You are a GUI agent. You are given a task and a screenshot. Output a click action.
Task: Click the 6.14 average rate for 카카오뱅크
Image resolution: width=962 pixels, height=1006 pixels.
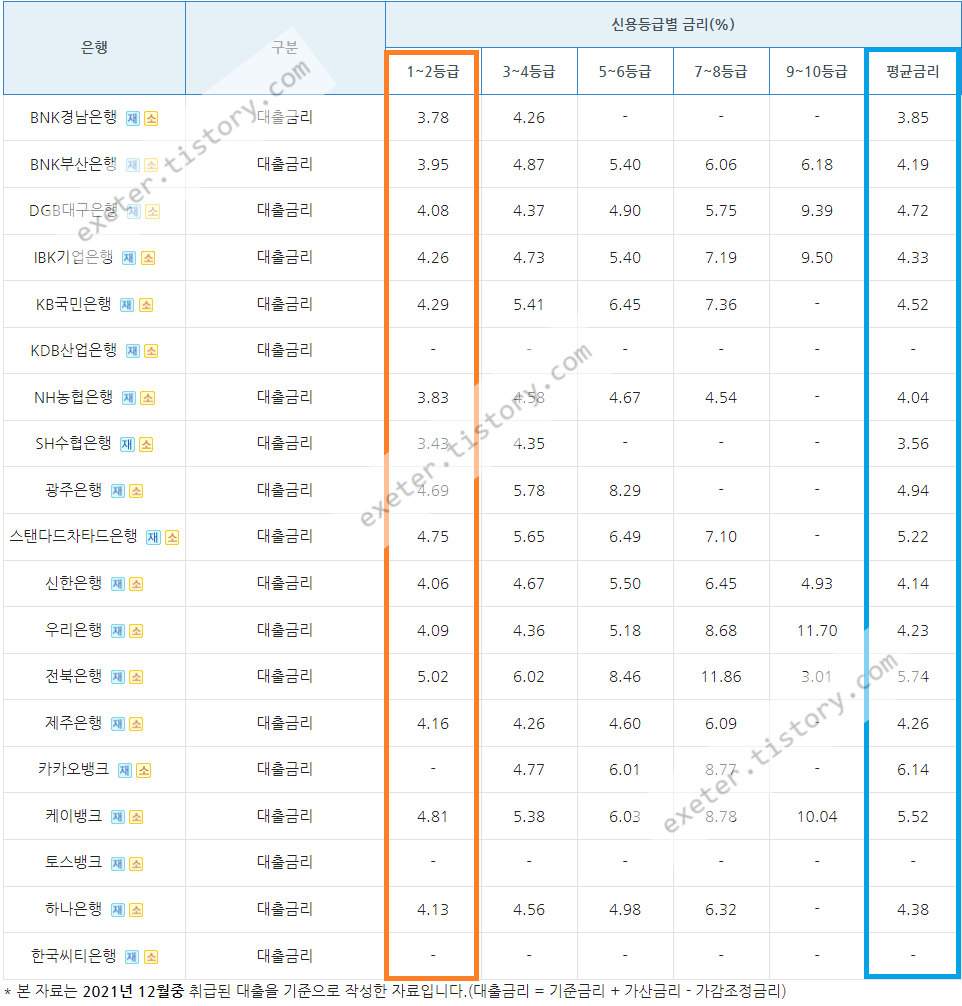913,770
